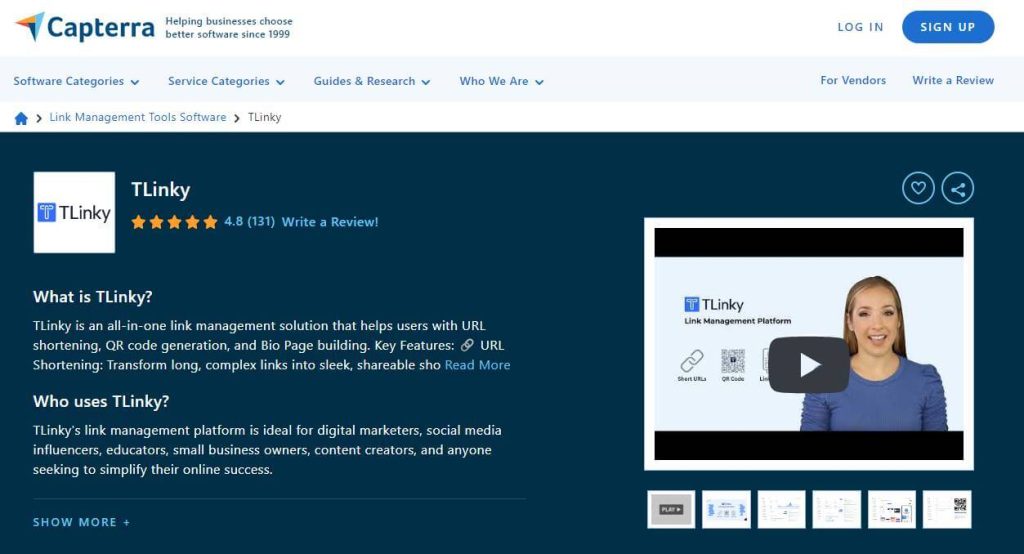Open Who We Are dropdown
Screen dimensions: 1024x554
[502, 81]
